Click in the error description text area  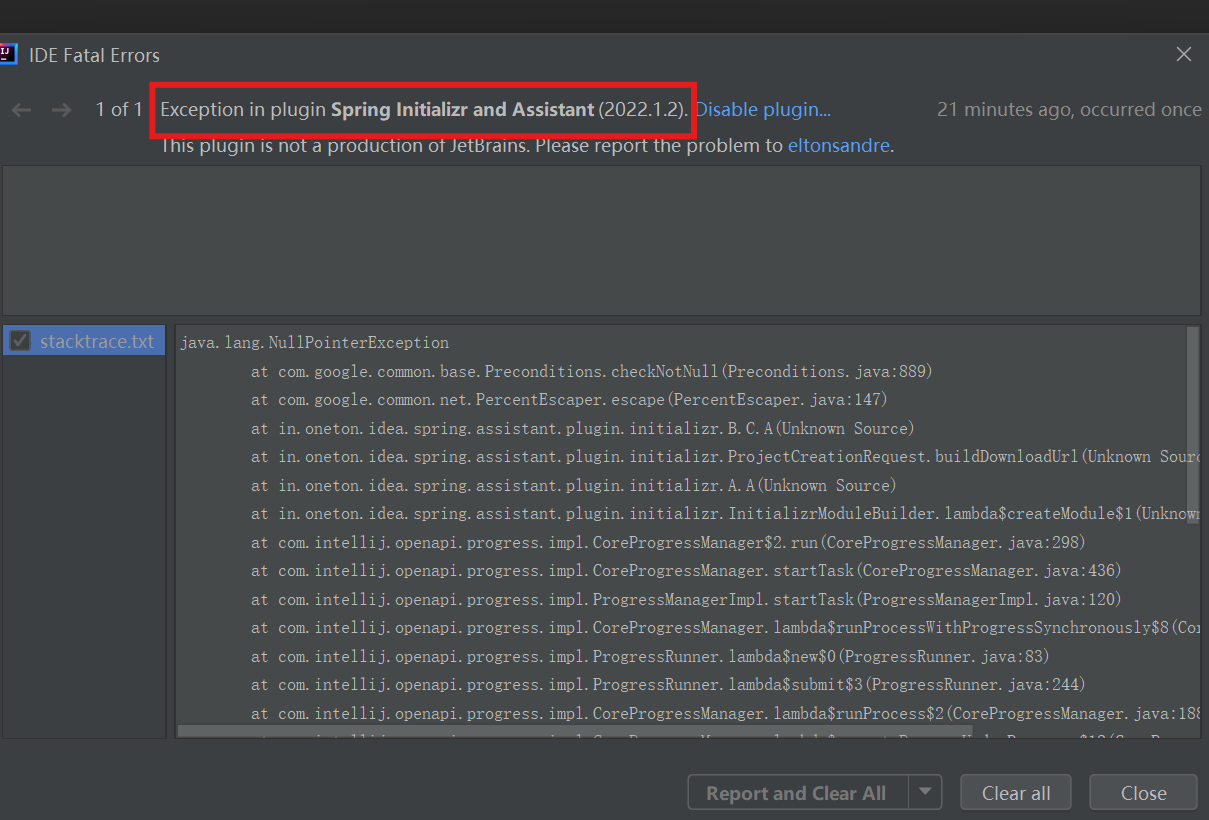click(x=601, y=240)
